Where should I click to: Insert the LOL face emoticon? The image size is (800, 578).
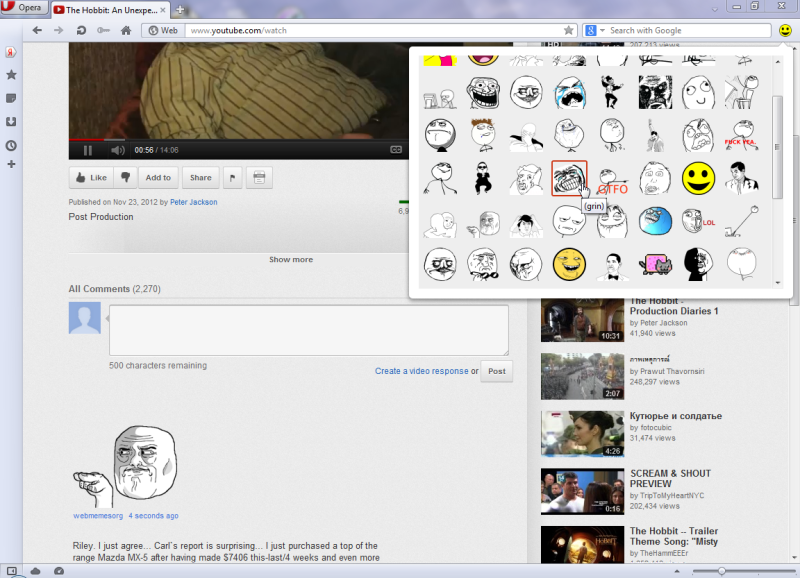click(698, 221)
